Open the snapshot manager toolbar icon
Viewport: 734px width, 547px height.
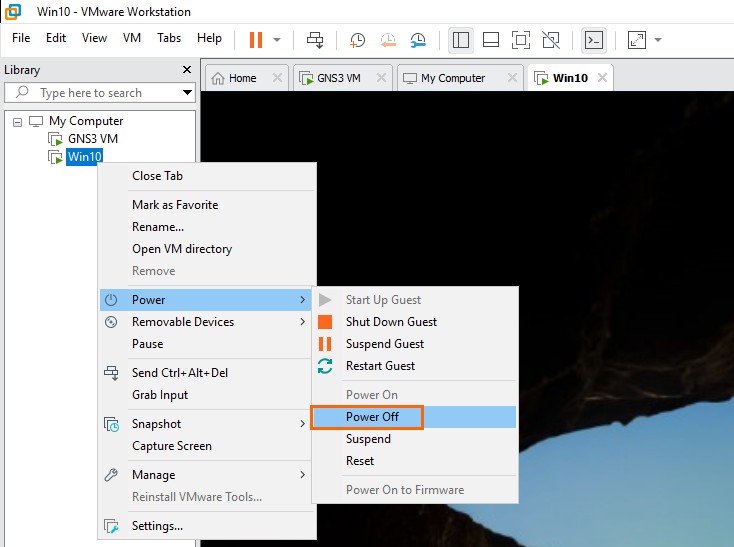point(418,40)
